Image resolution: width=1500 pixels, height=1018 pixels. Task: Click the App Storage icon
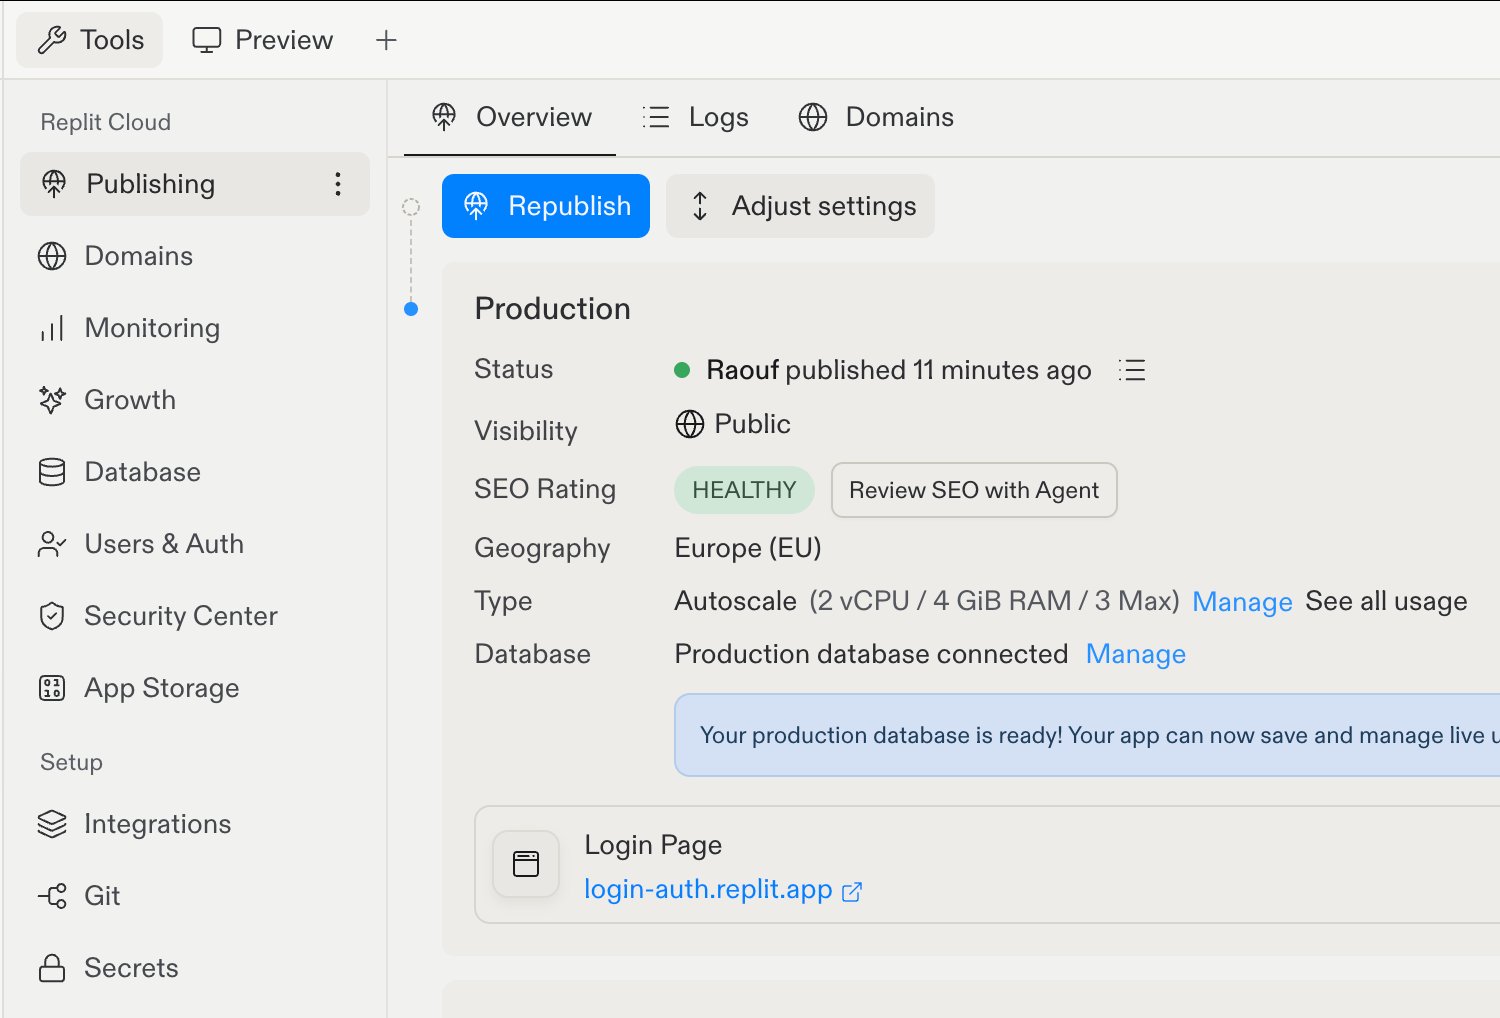(x=52, y=688)
